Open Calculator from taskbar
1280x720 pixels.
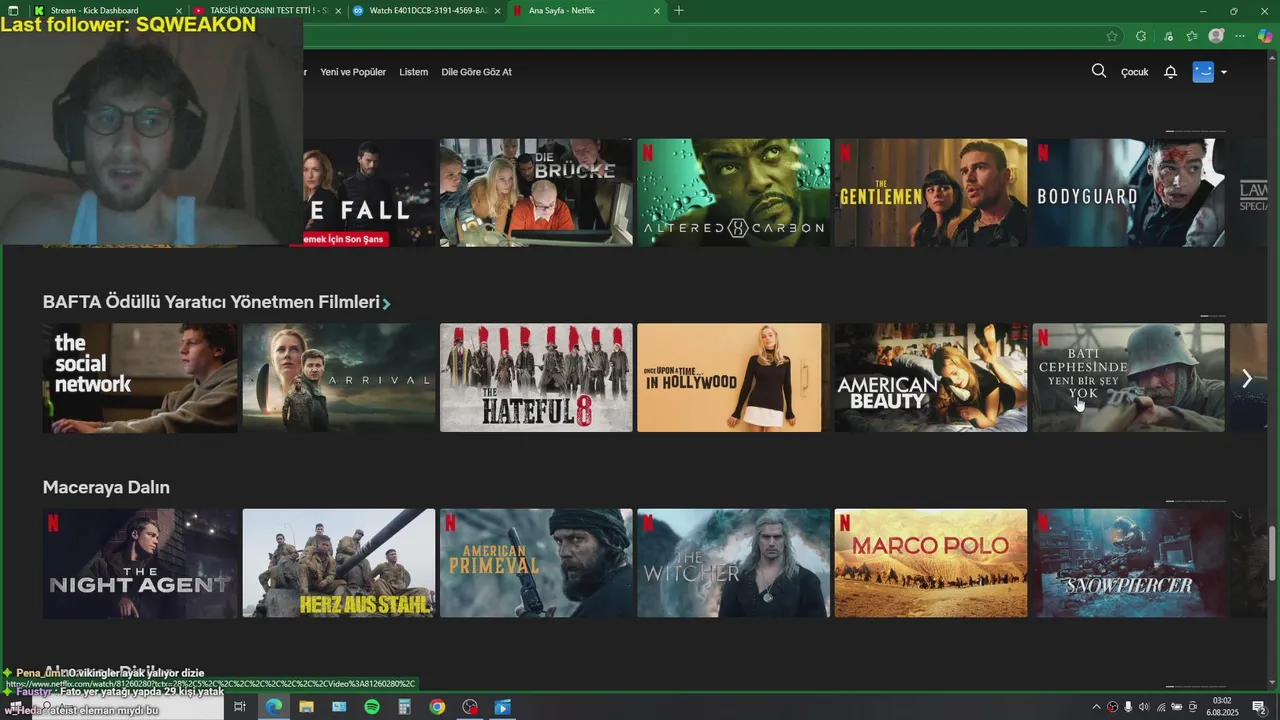coord(404,707)
